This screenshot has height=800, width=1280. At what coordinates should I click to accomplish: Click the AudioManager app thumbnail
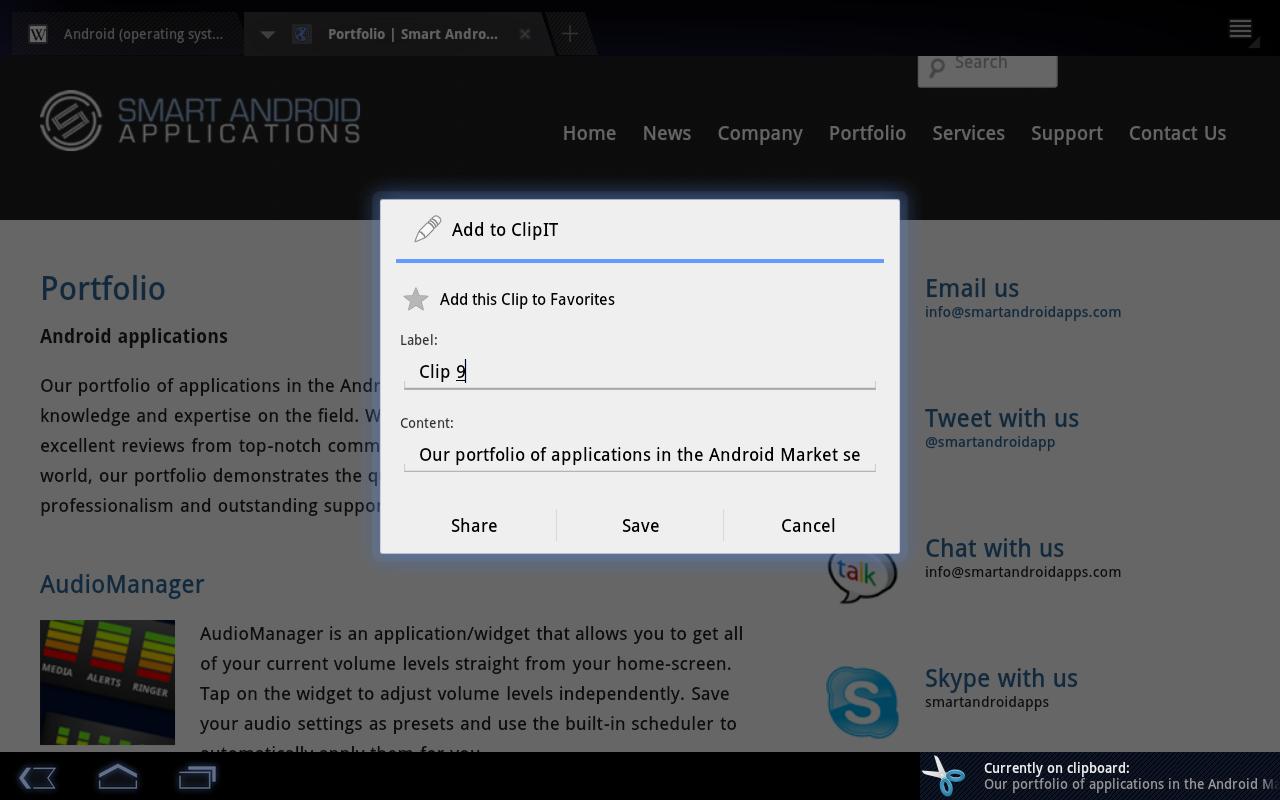click(107, 682)
